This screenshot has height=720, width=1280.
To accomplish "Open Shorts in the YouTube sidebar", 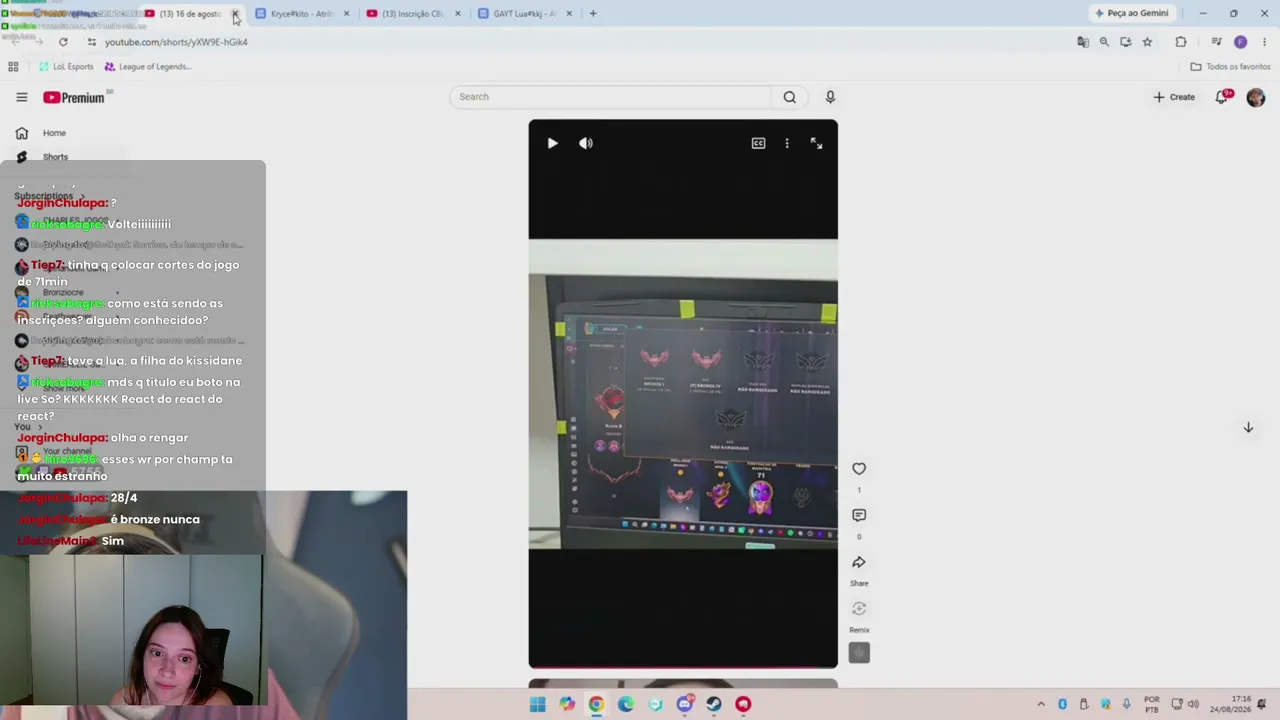I will [x=55, y=157].
